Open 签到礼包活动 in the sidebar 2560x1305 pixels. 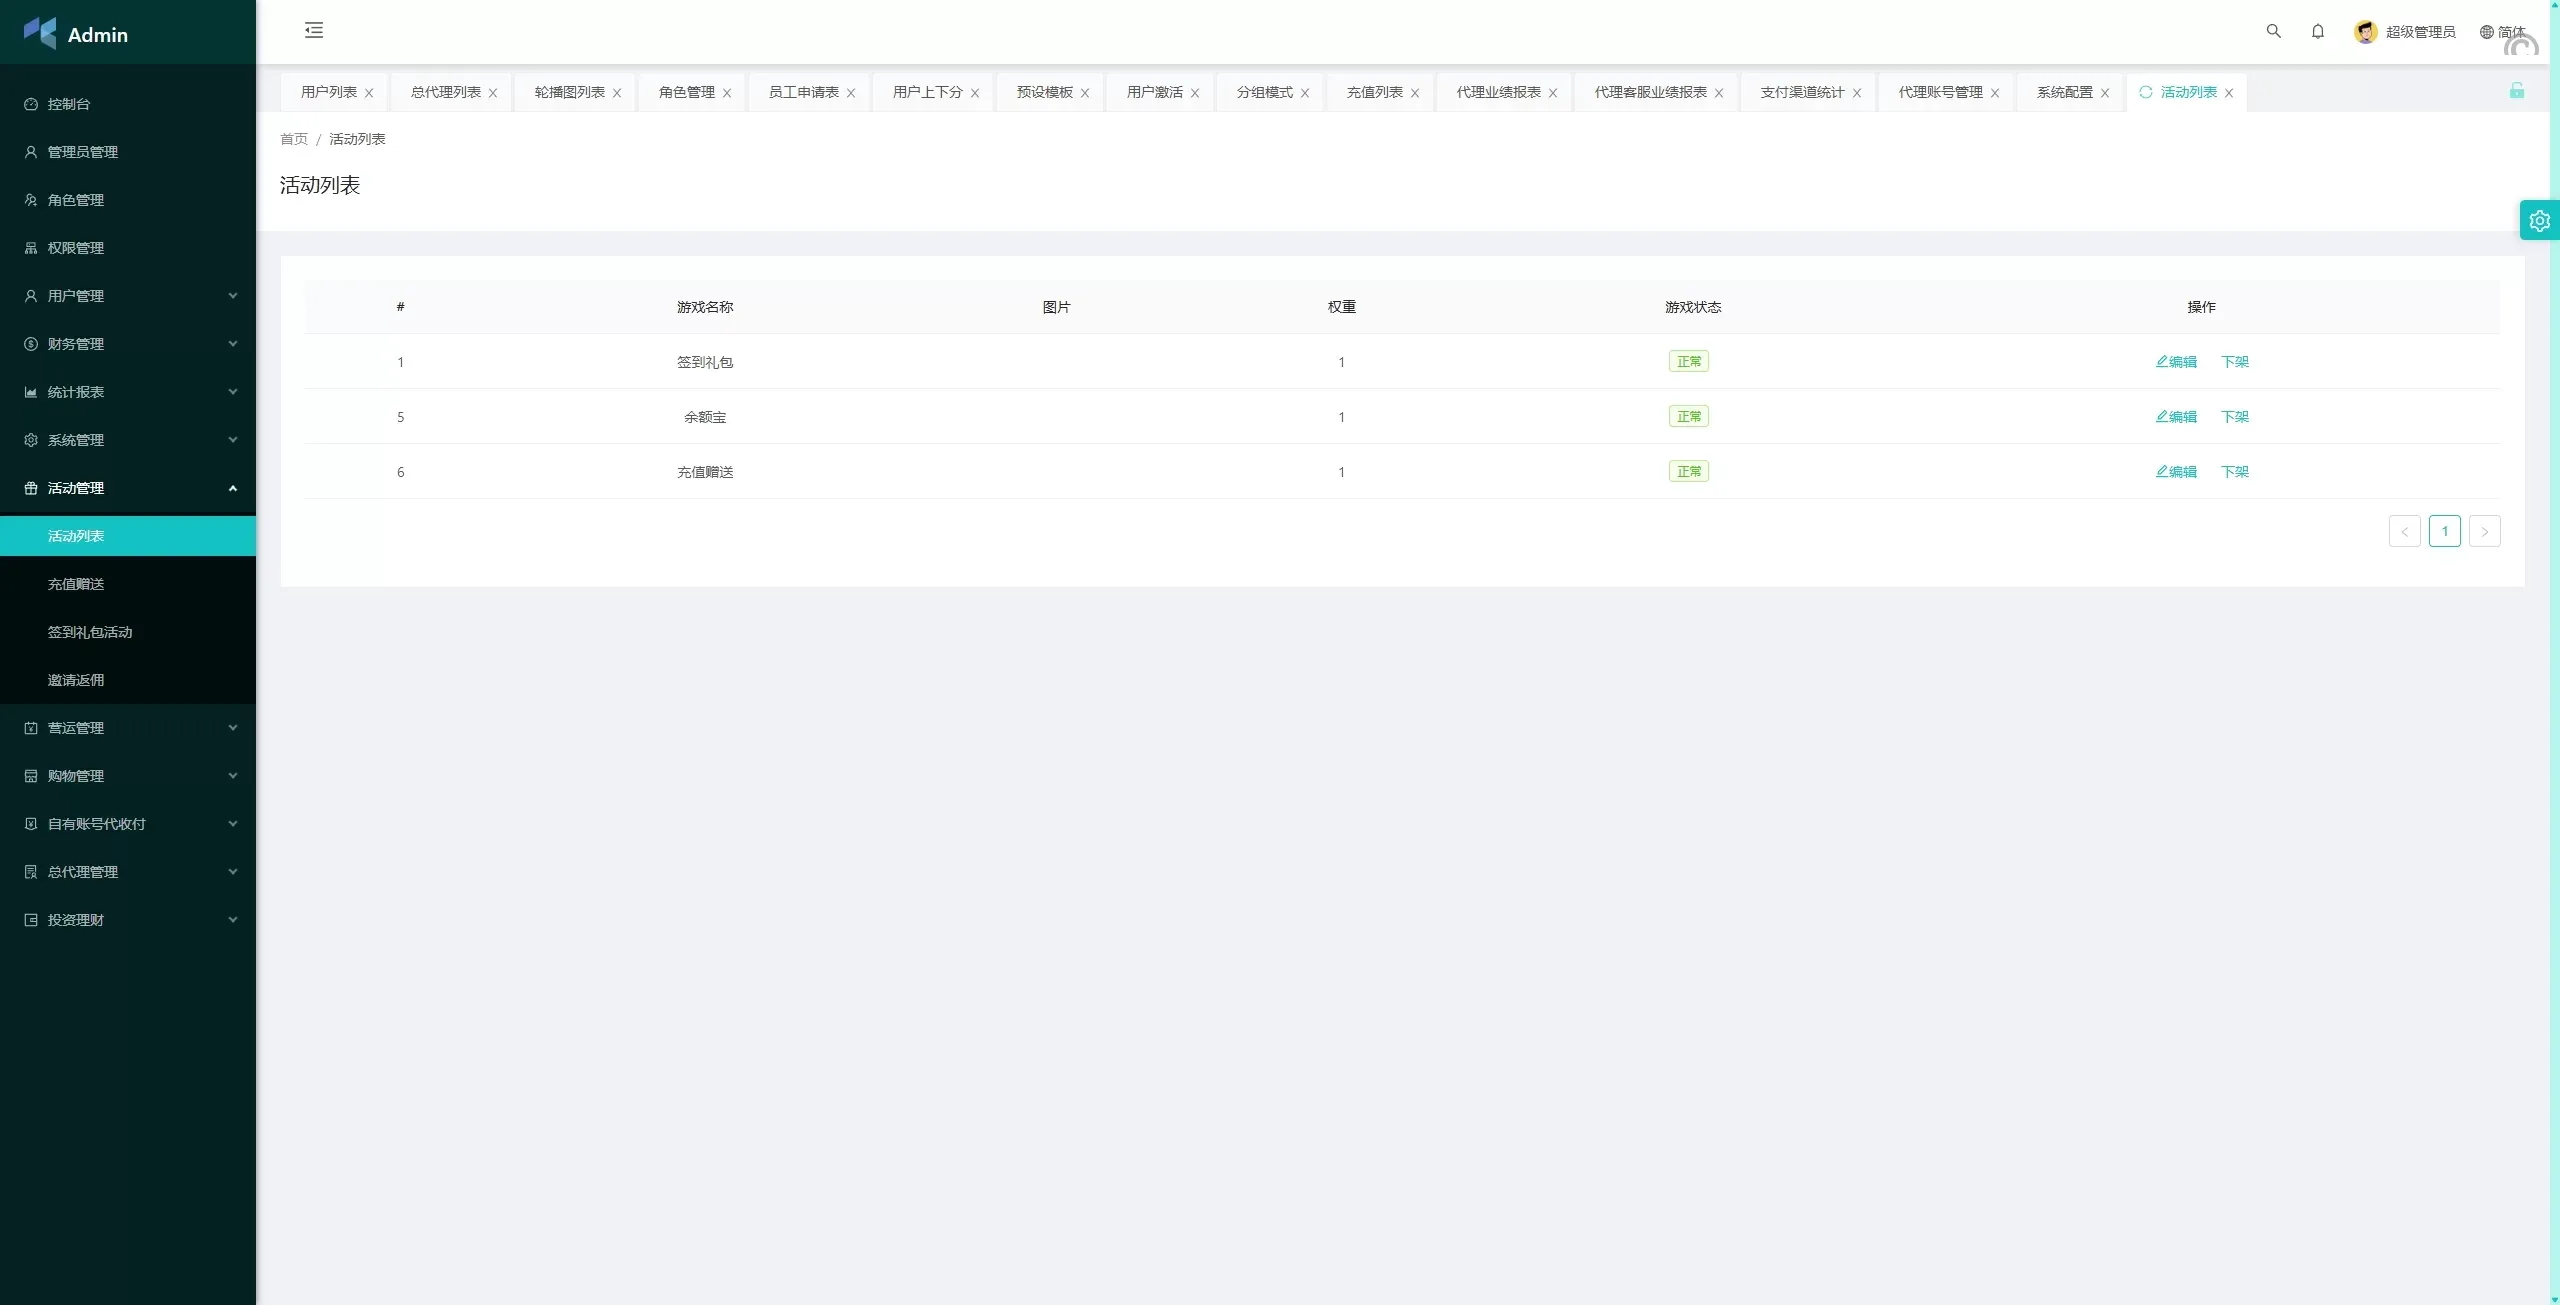[x=90, y=632]
